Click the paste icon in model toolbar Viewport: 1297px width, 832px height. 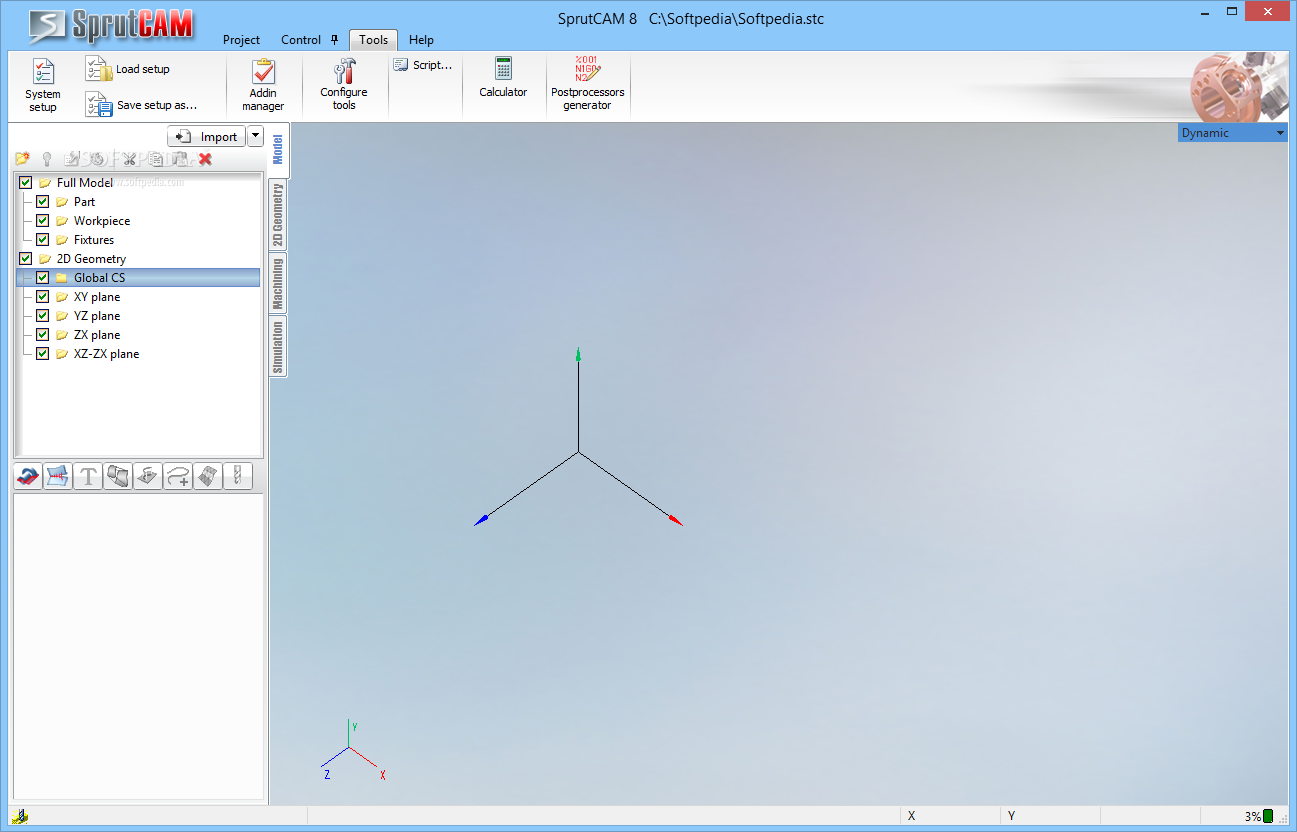tap(179, 159)
